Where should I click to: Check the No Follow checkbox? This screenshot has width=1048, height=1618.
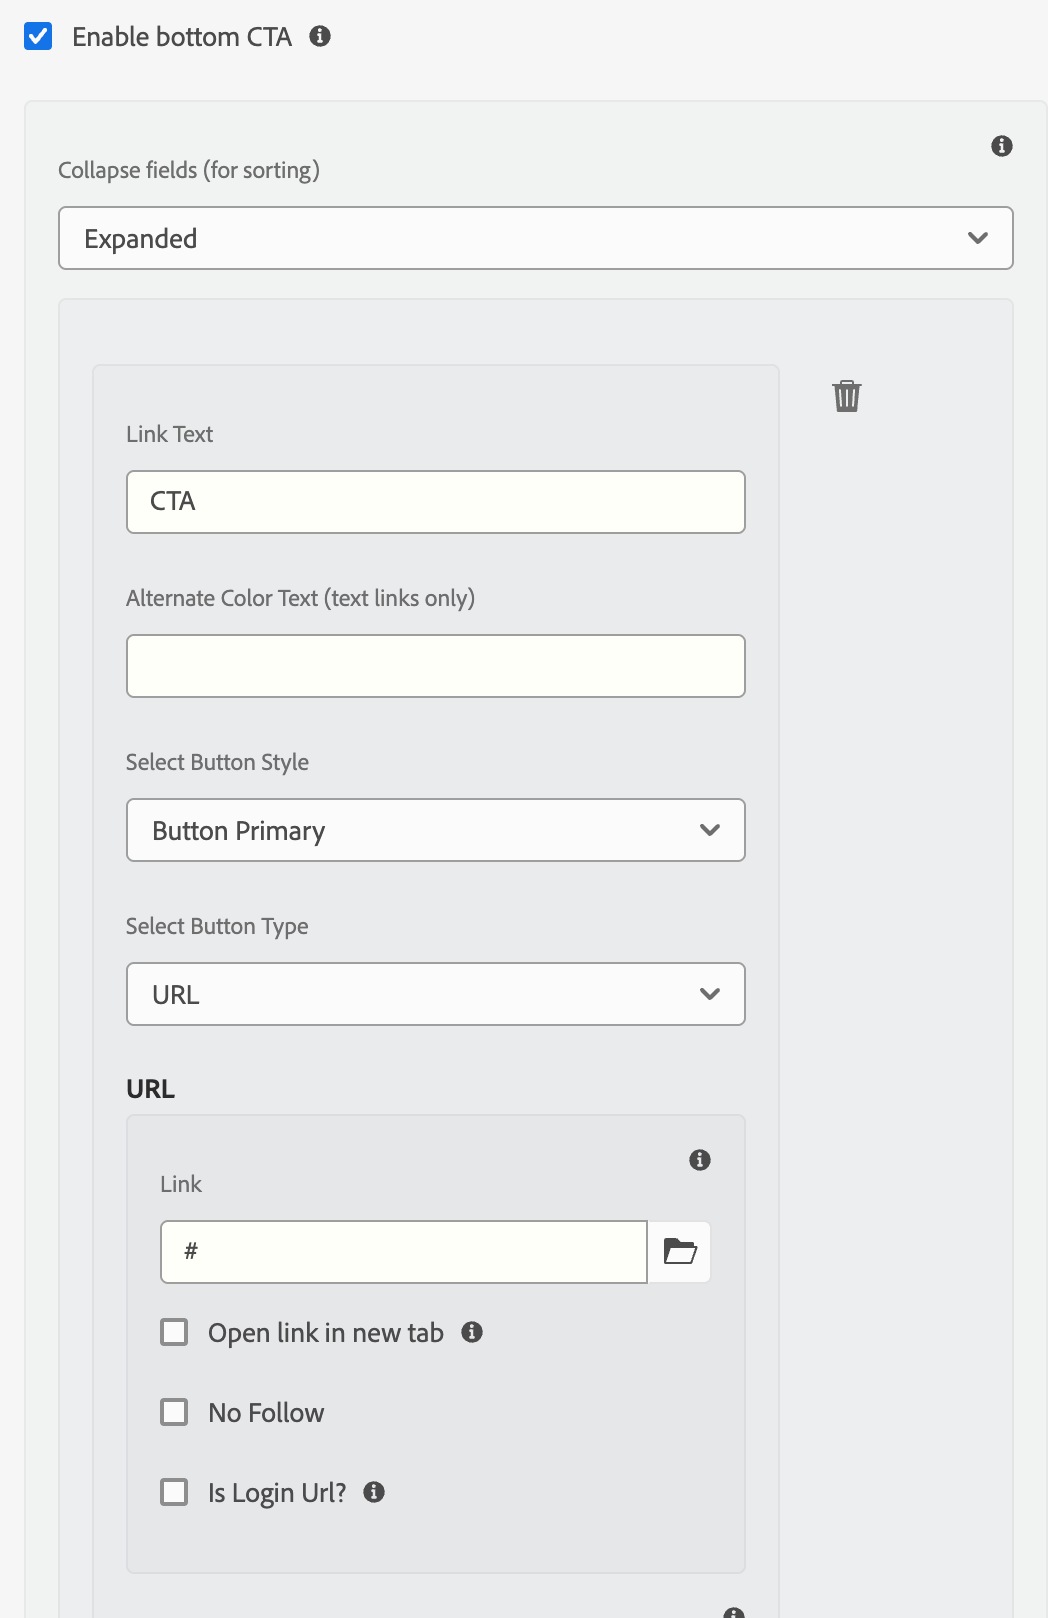tap(174, 1412)
